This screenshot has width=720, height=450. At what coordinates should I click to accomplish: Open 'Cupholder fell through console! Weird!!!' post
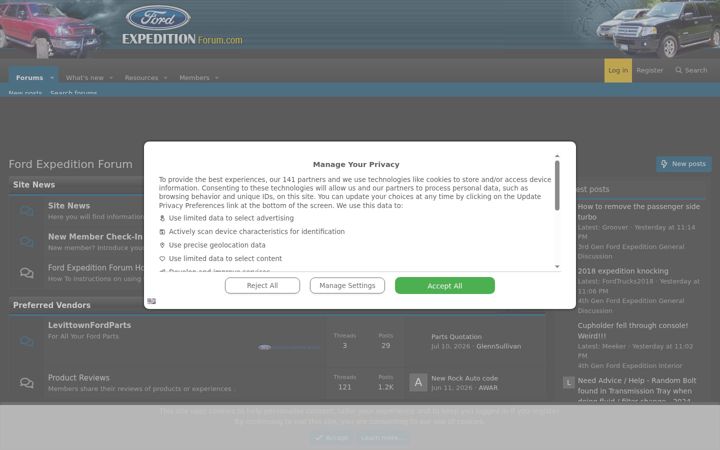pyautogui.click(x=633, y=331)
